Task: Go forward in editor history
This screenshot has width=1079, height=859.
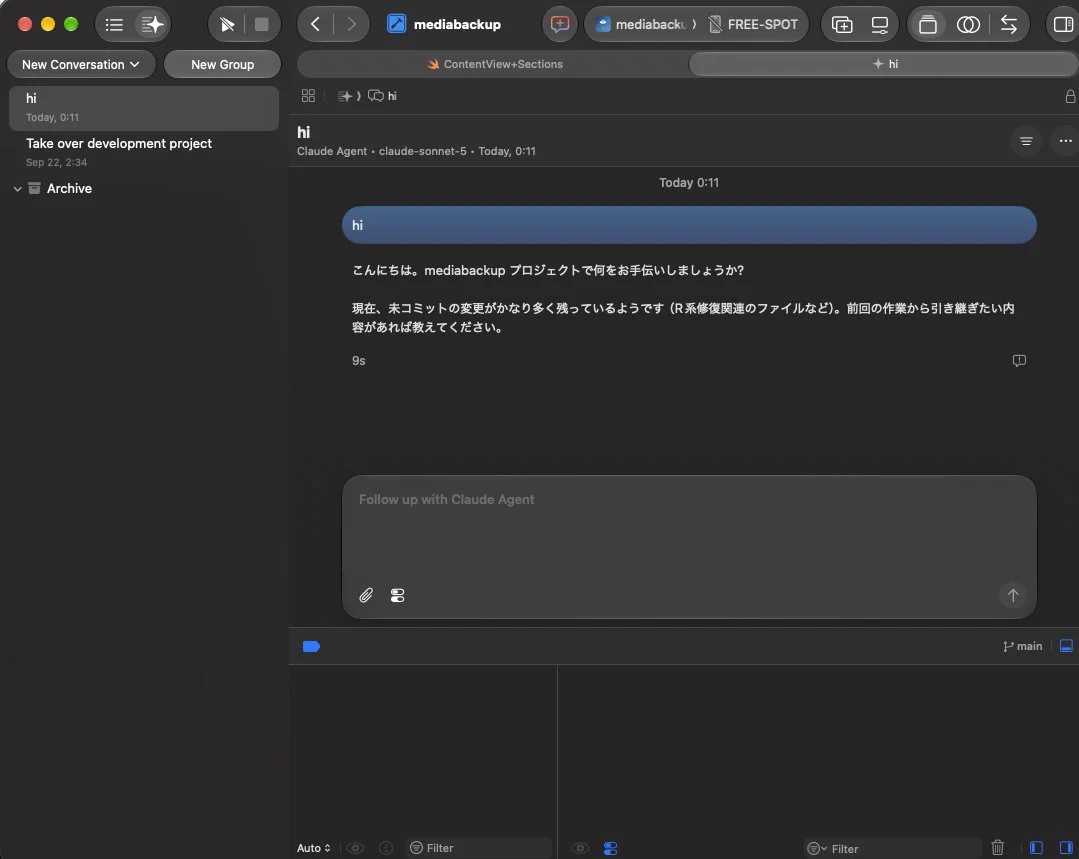Action: pyautogui.click(x=352, y=25)
